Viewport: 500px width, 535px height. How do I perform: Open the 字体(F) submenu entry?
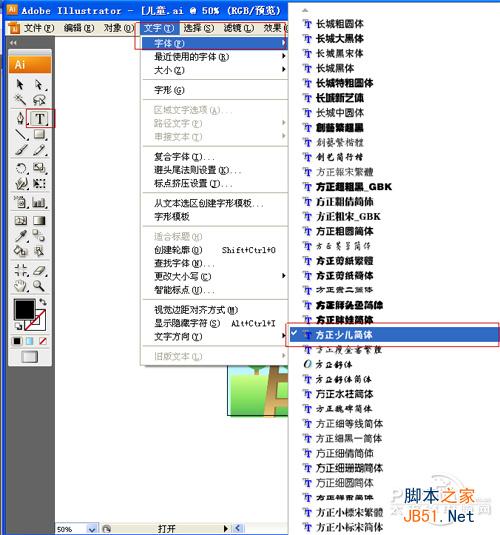(x=214, y=43)
